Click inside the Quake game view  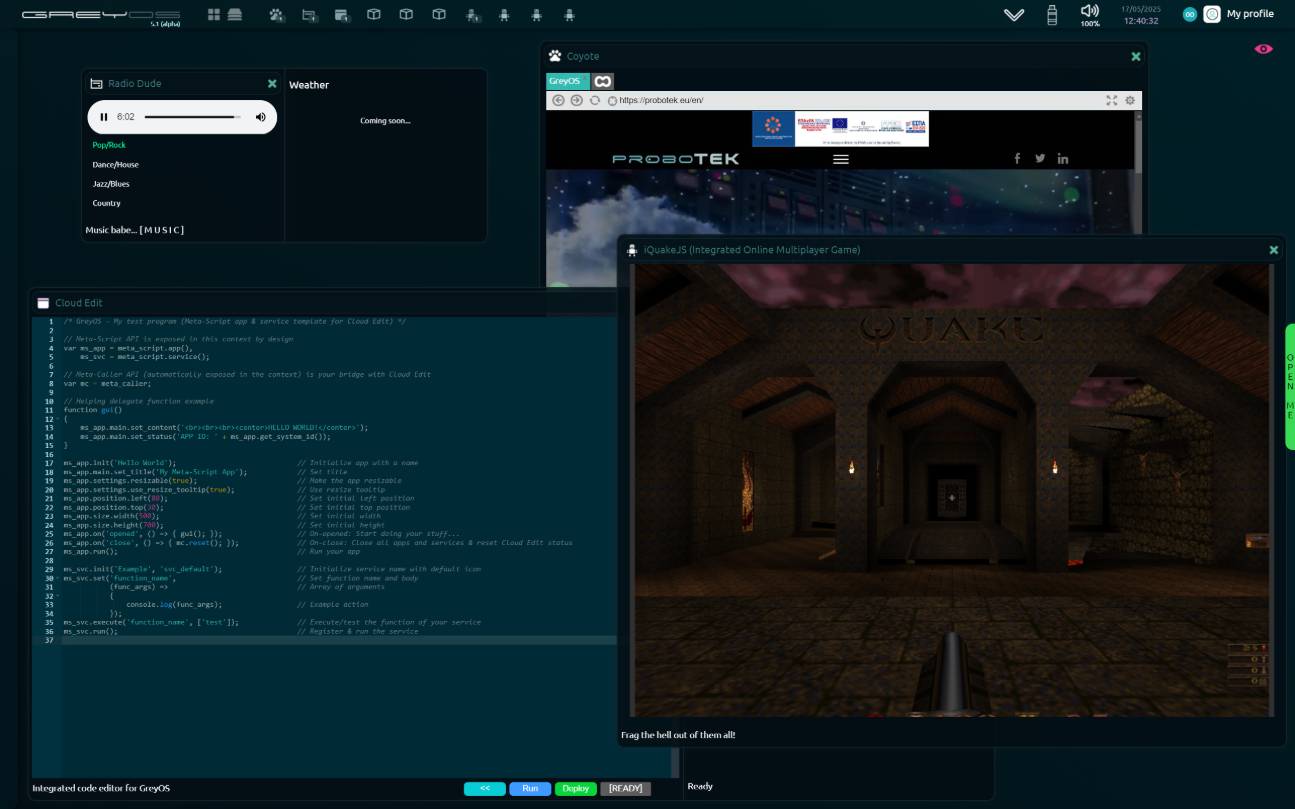coord(952,490)
